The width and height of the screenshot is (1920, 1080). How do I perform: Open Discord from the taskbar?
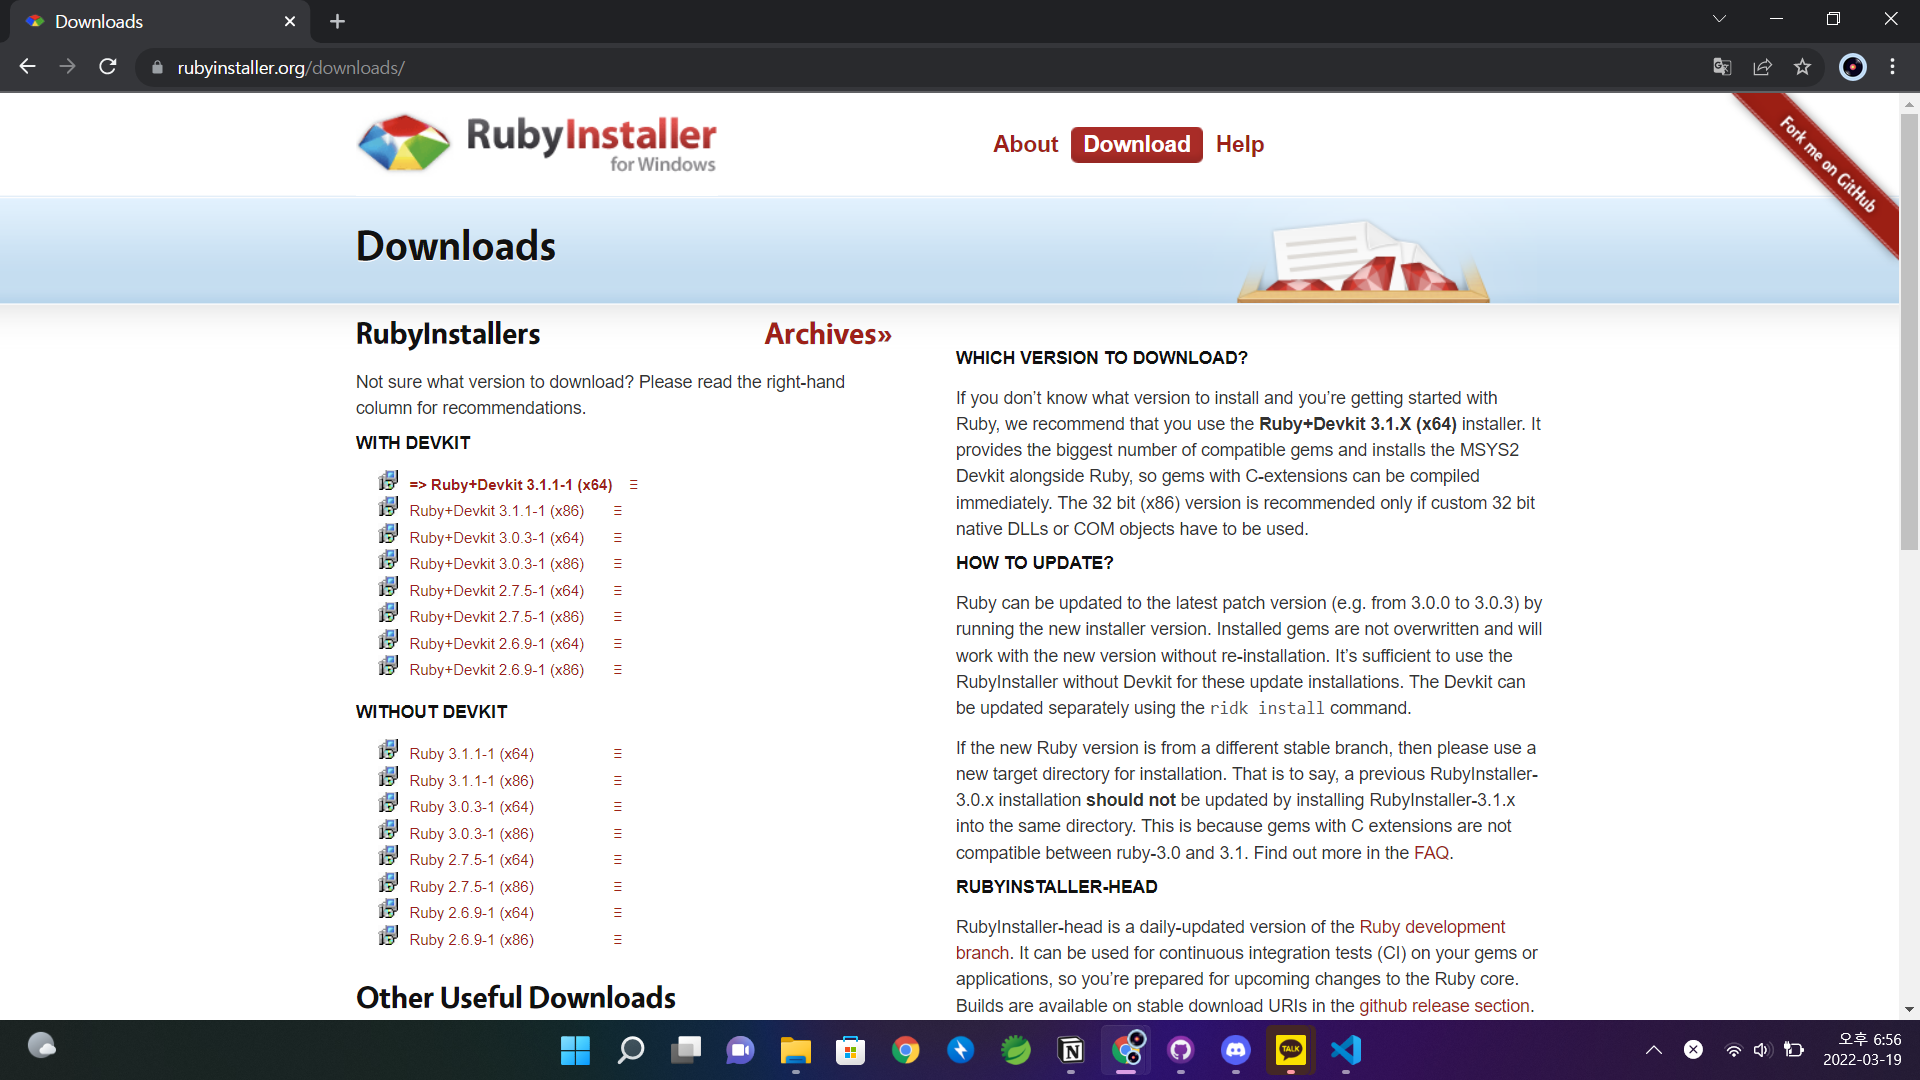click(1236, 1050)
